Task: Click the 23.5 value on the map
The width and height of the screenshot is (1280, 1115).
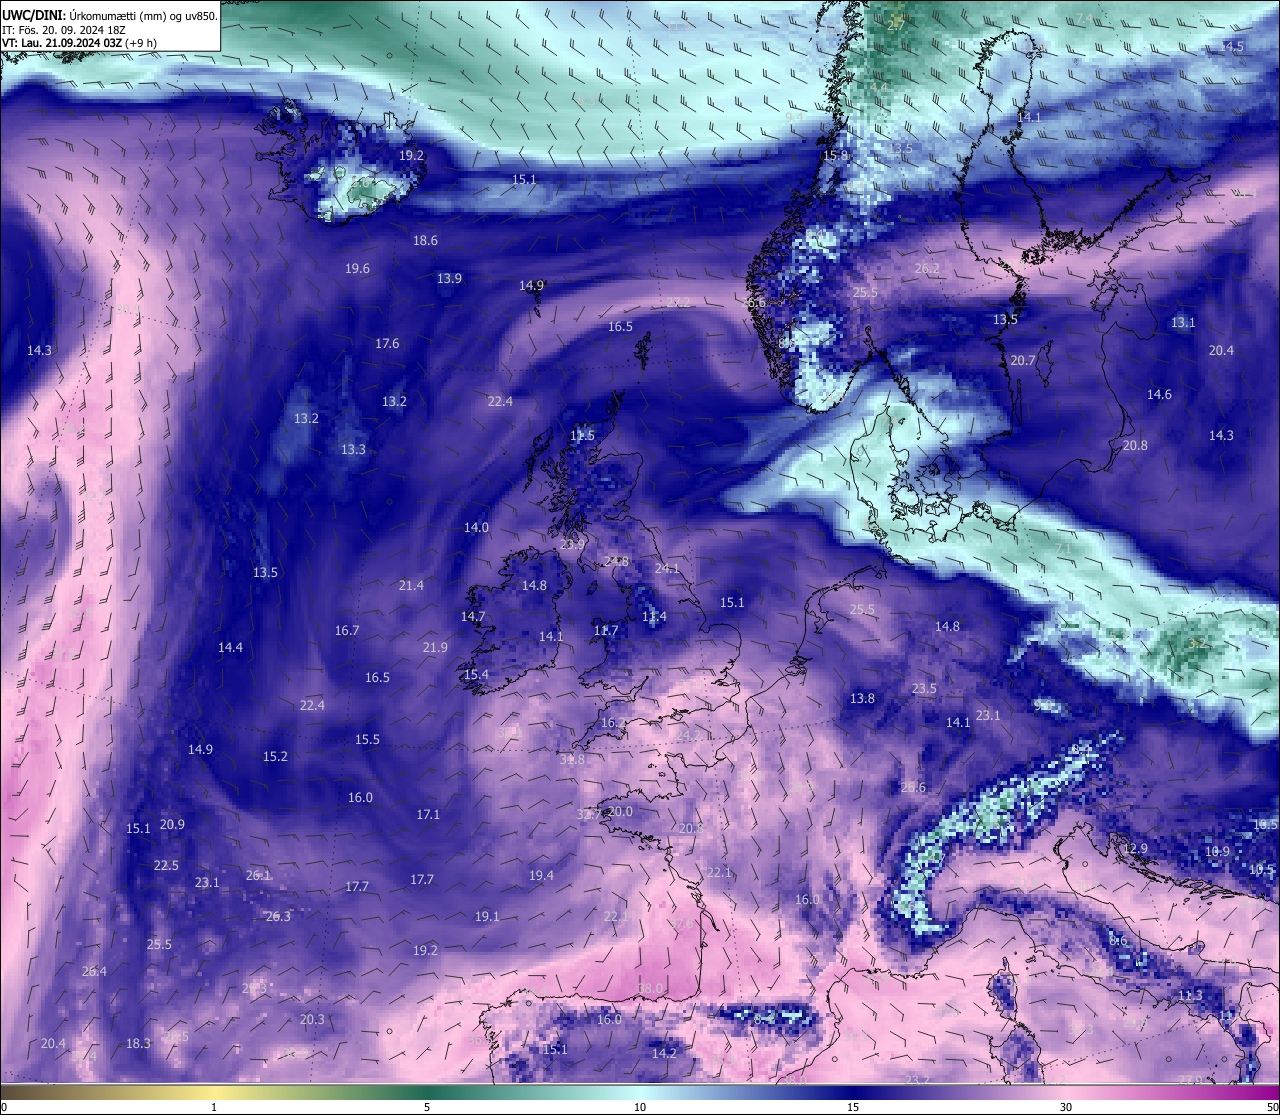Action: (x=924, y=688)
